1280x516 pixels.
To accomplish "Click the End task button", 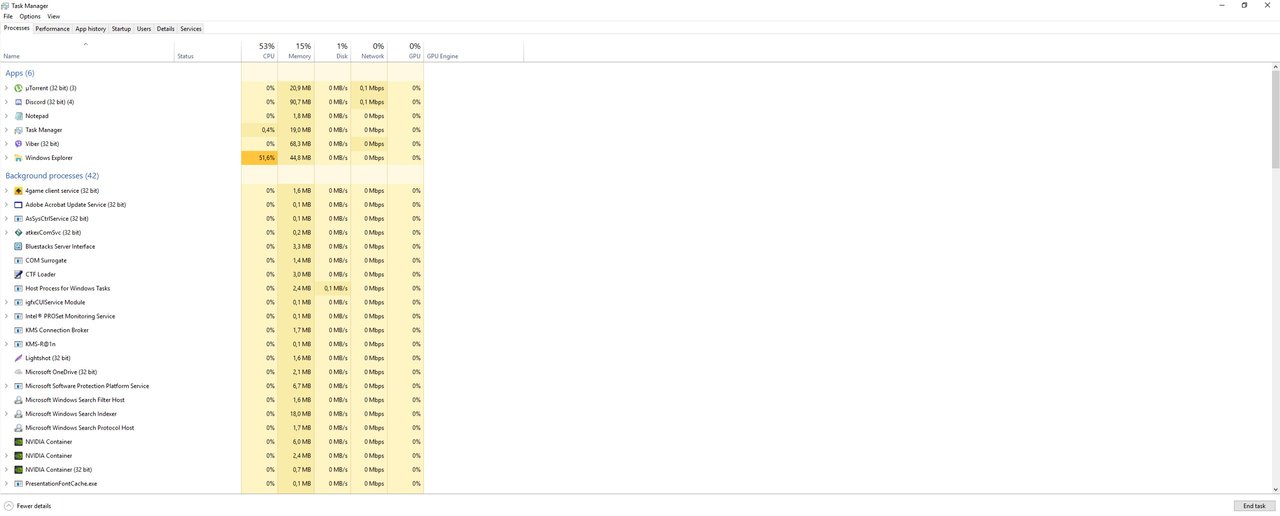I will tap(1254, 506).
